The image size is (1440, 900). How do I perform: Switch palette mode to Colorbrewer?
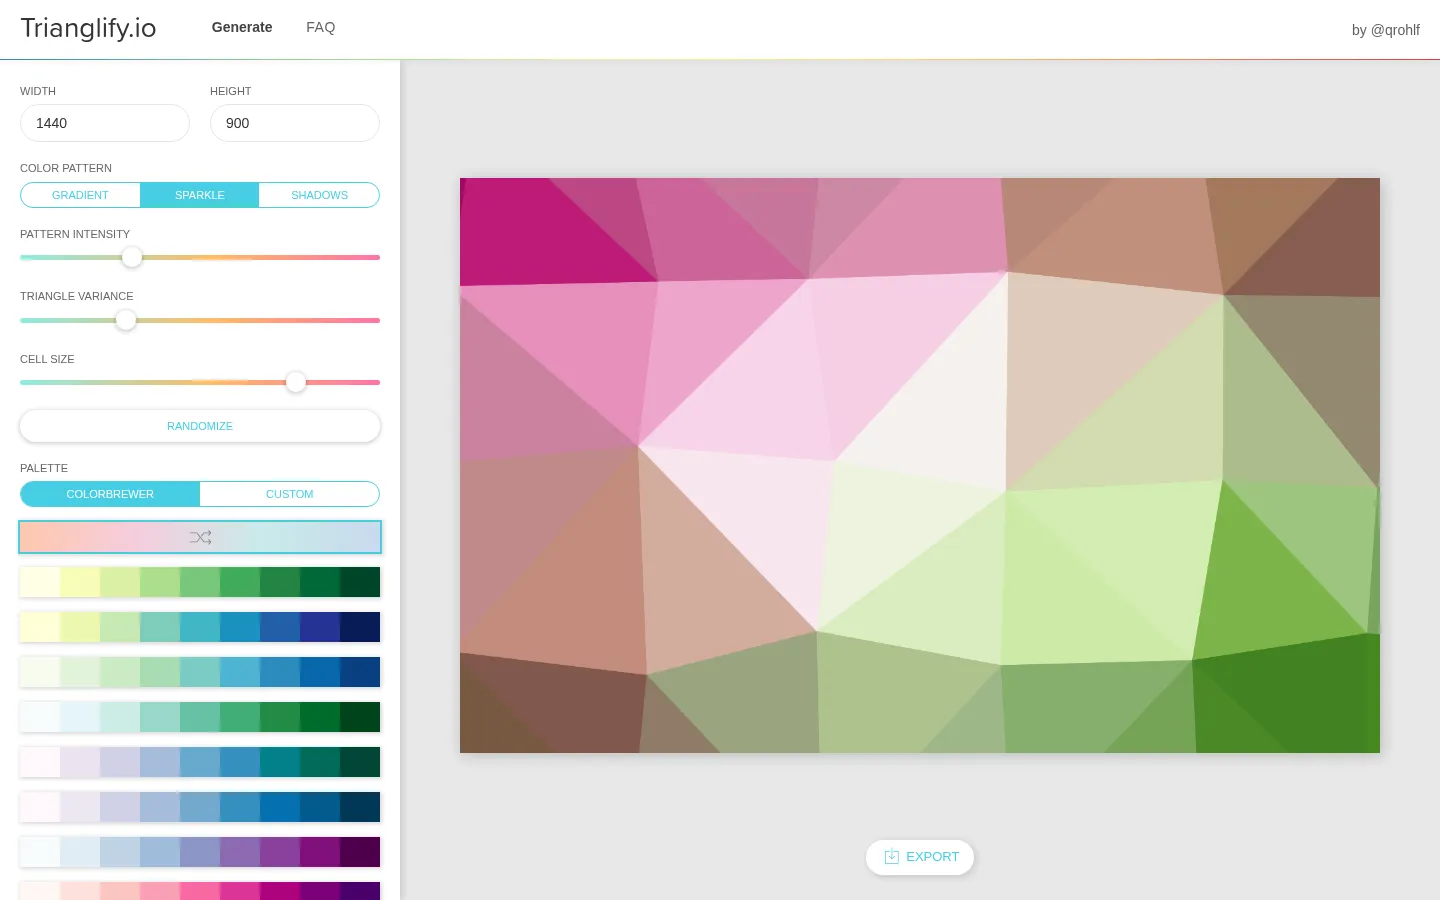[x=110, y=494]
